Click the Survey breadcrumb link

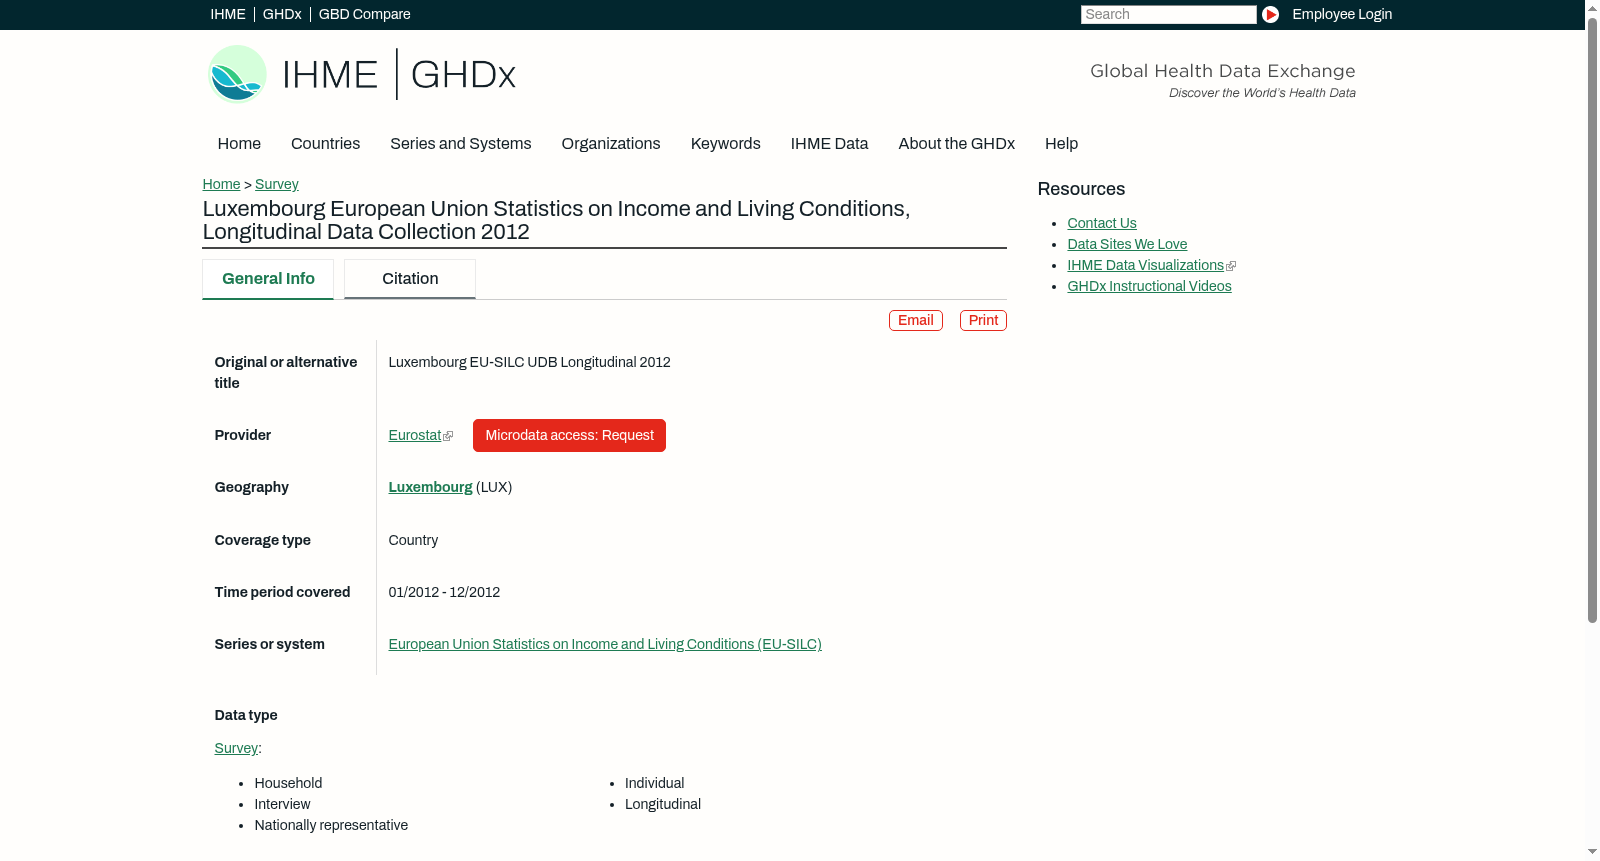(277, 184)
